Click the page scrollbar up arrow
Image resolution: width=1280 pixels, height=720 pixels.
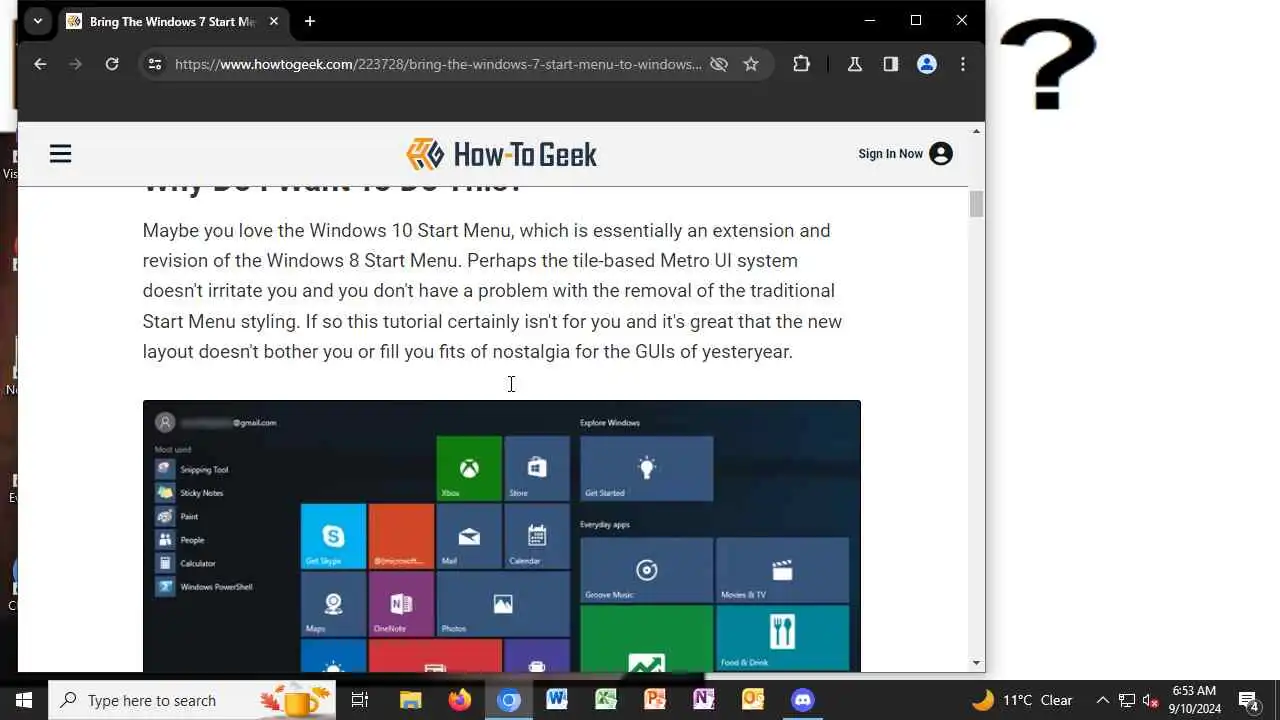(x=976, y=131)
